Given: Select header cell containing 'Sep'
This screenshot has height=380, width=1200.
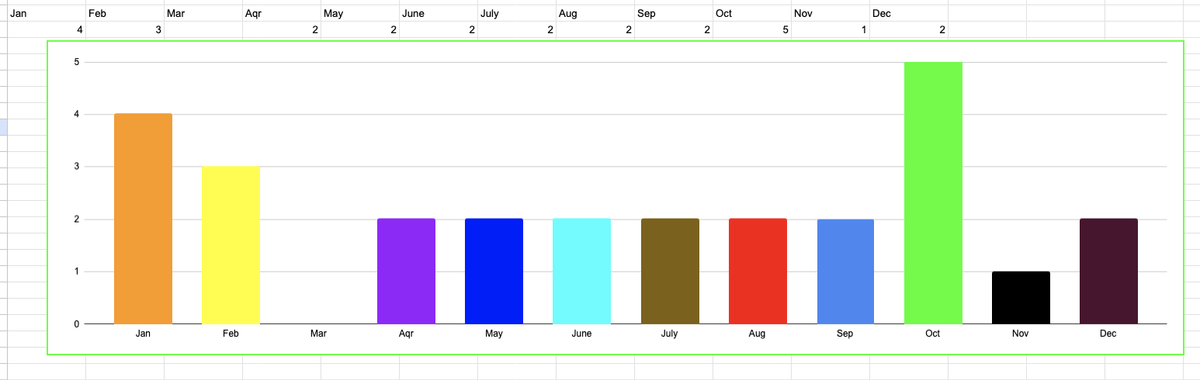Looking at the screenshot, I should tap(674, 13).
